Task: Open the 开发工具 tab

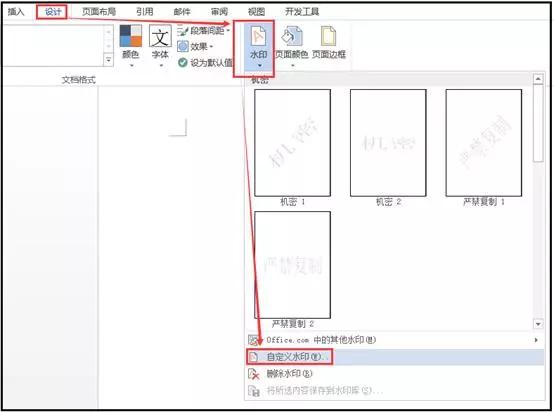Action: click(x=302, y=12)
